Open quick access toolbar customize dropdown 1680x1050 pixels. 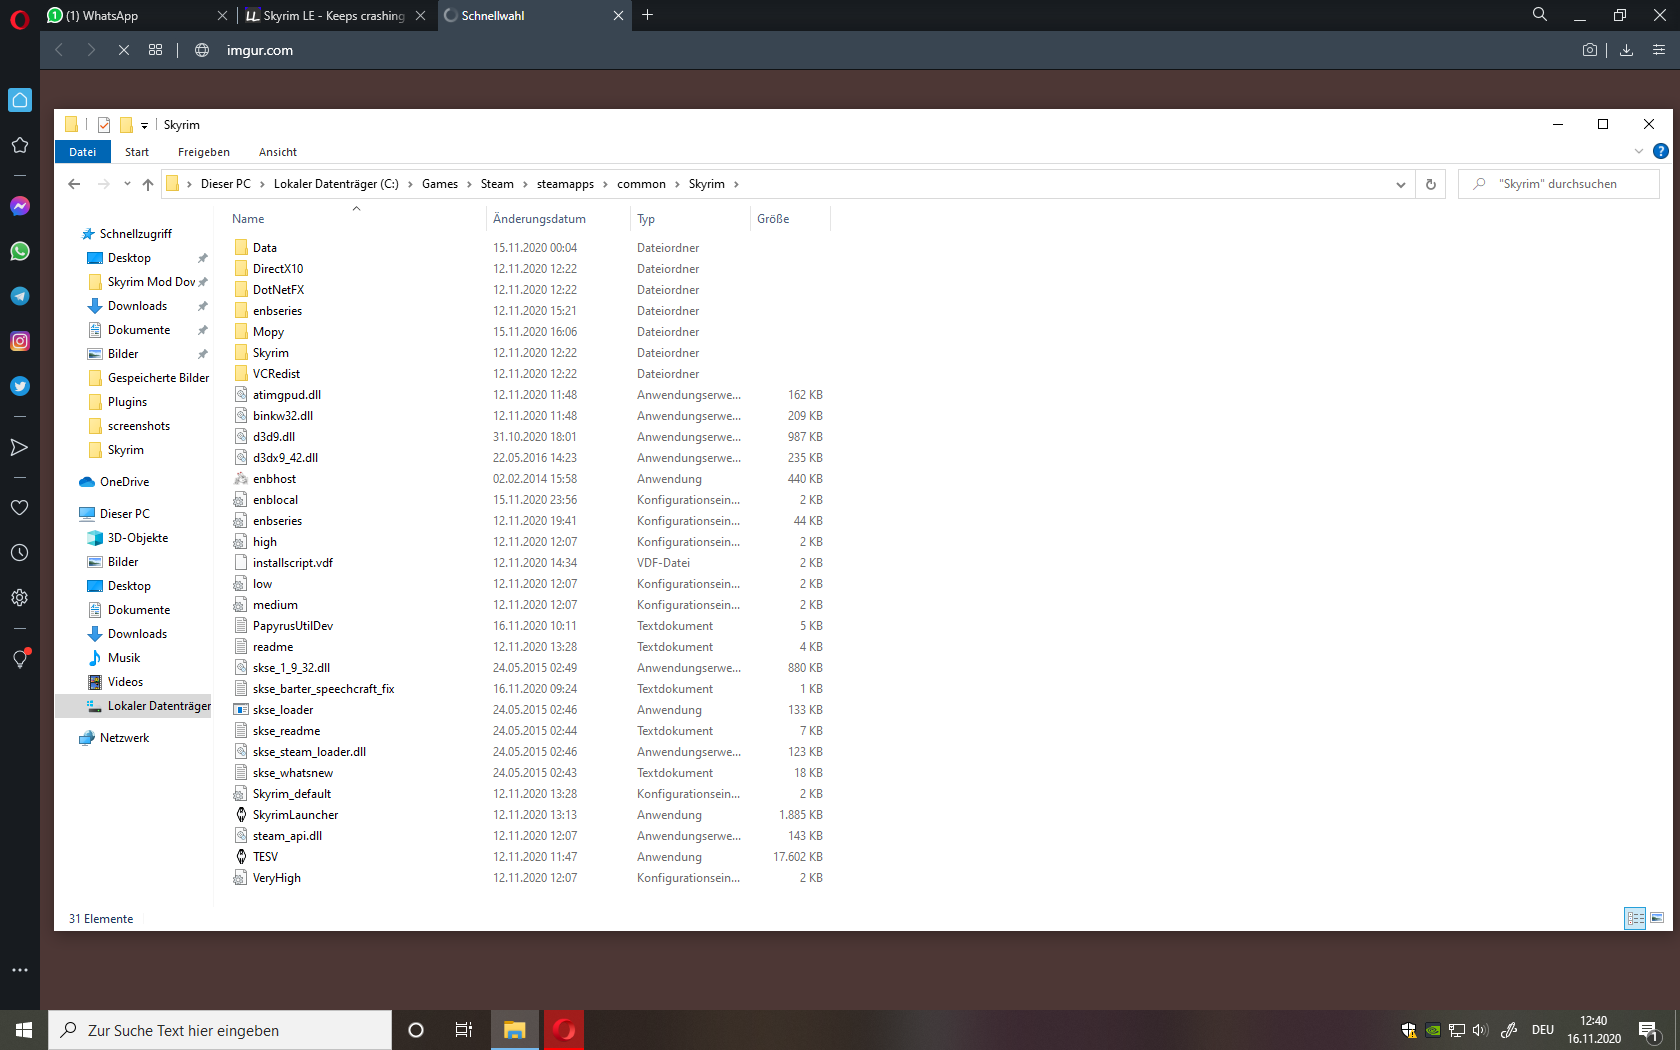click(x=144, y=125)
